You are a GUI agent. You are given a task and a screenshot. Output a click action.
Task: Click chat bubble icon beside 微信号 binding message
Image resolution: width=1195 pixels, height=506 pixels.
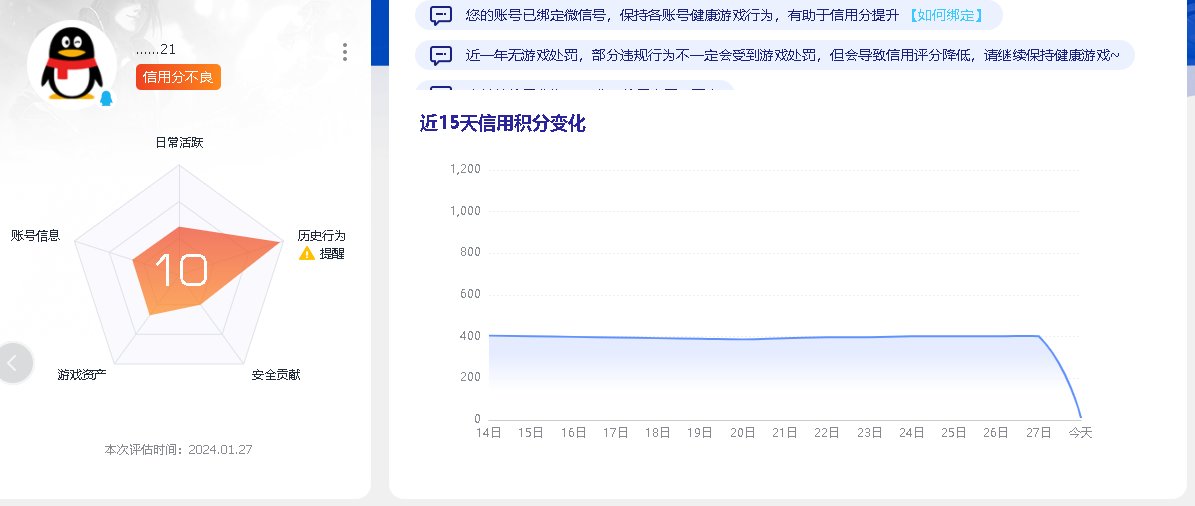click(x=441, y=16)
